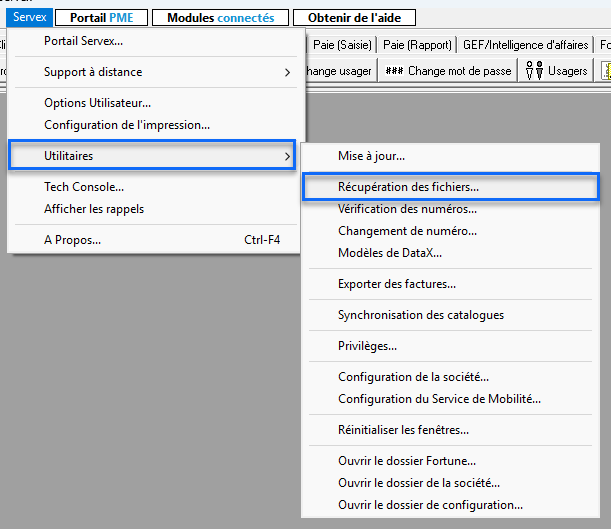Open the GEF/Intelligence d'affaires tab
611x529 pixels.
pos(526,44)
